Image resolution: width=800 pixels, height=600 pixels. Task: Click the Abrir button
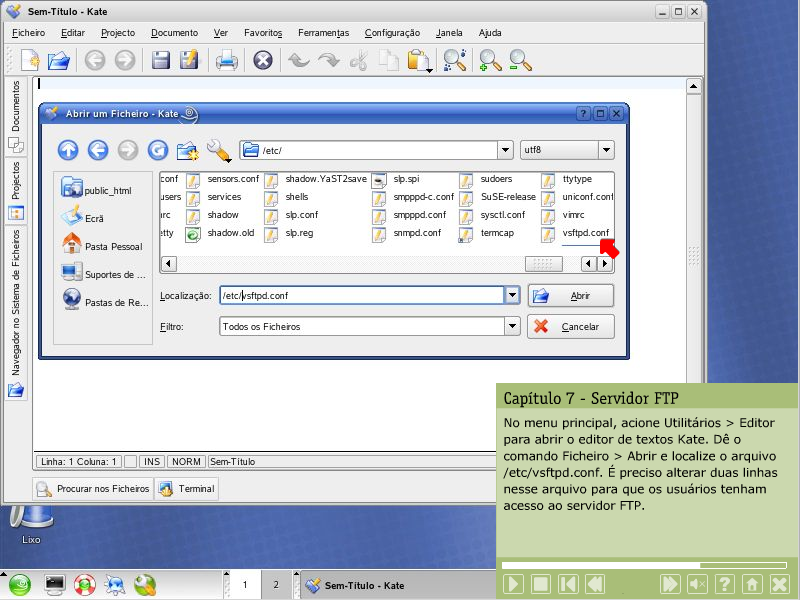(570, 296)
